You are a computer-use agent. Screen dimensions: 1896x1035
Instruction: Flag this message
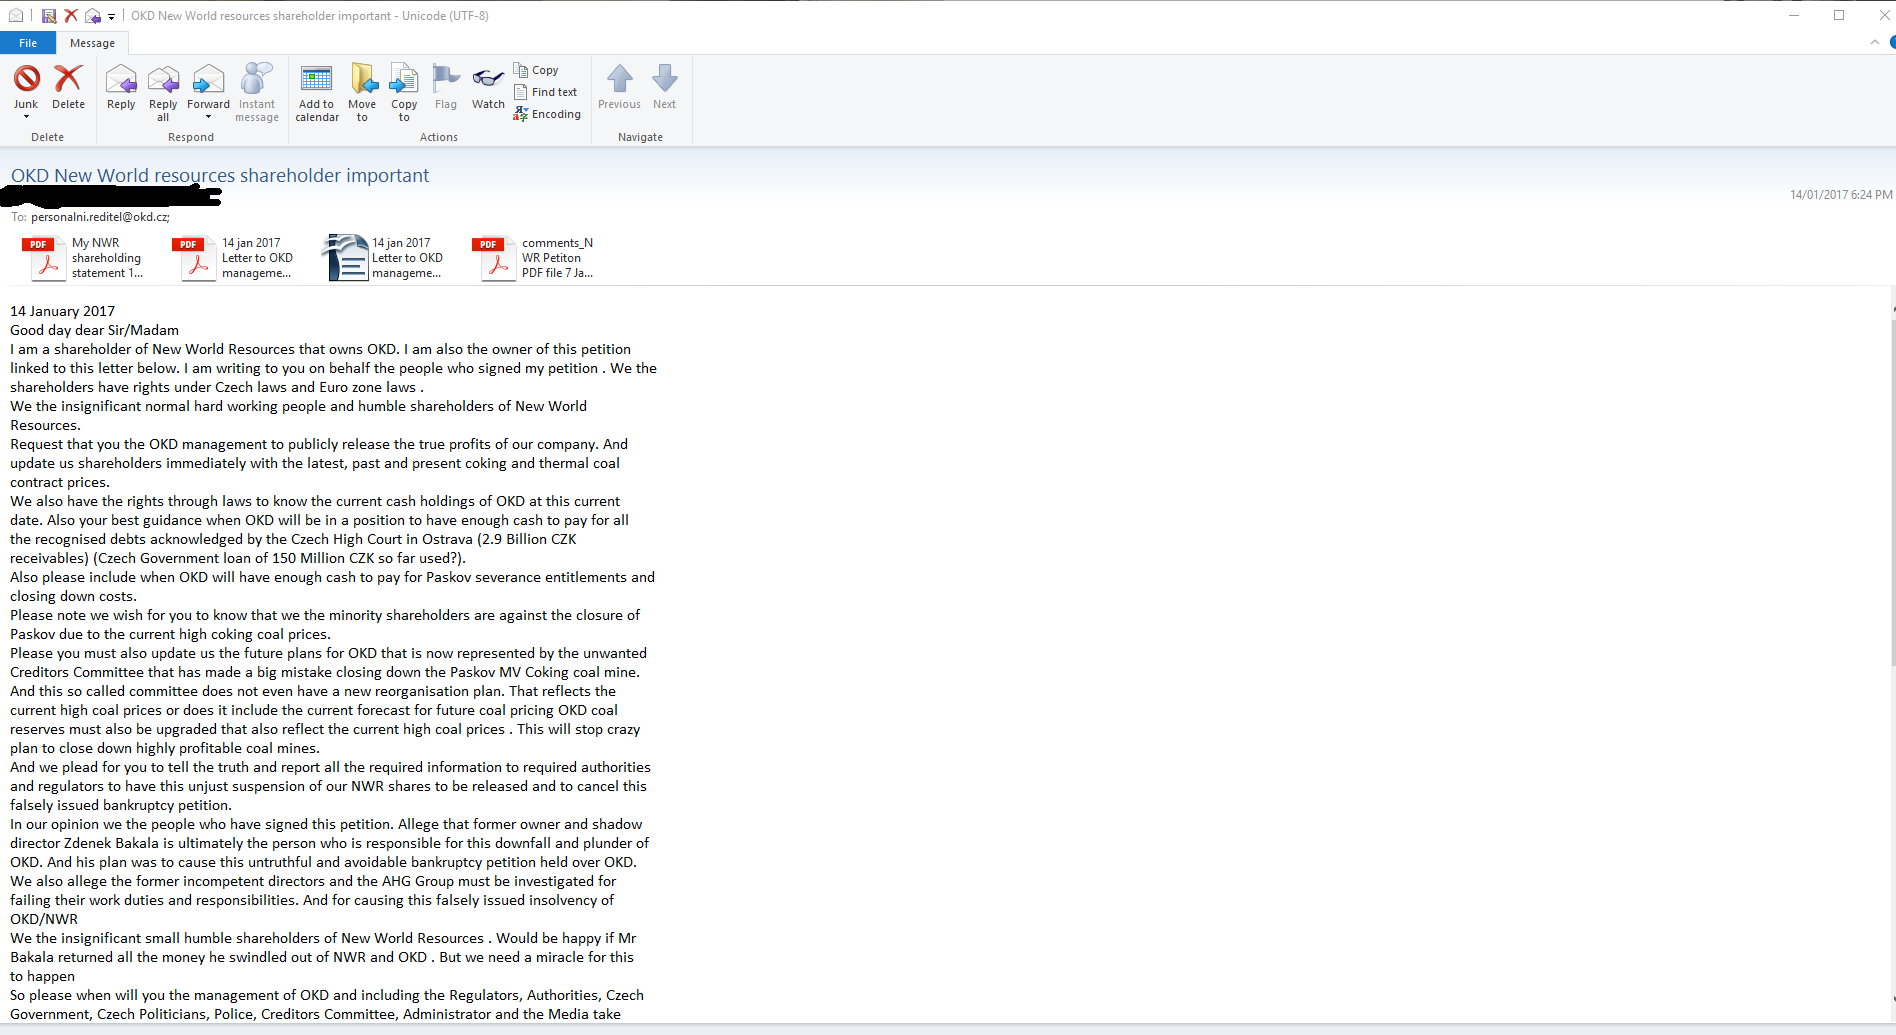(446, 86)
